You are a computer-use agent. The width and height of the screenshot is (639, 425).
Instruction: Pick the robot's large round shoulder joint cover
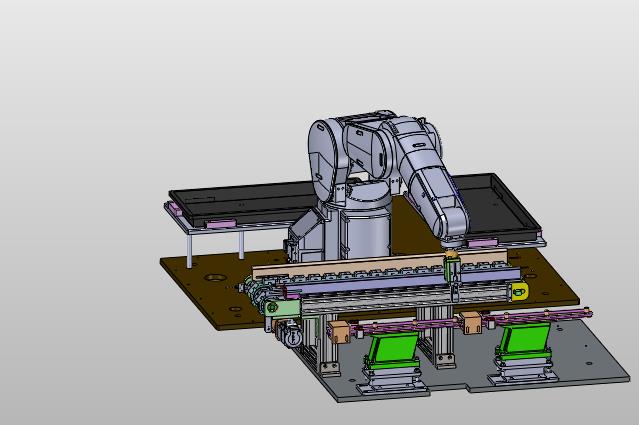click(x=323, y=160)
